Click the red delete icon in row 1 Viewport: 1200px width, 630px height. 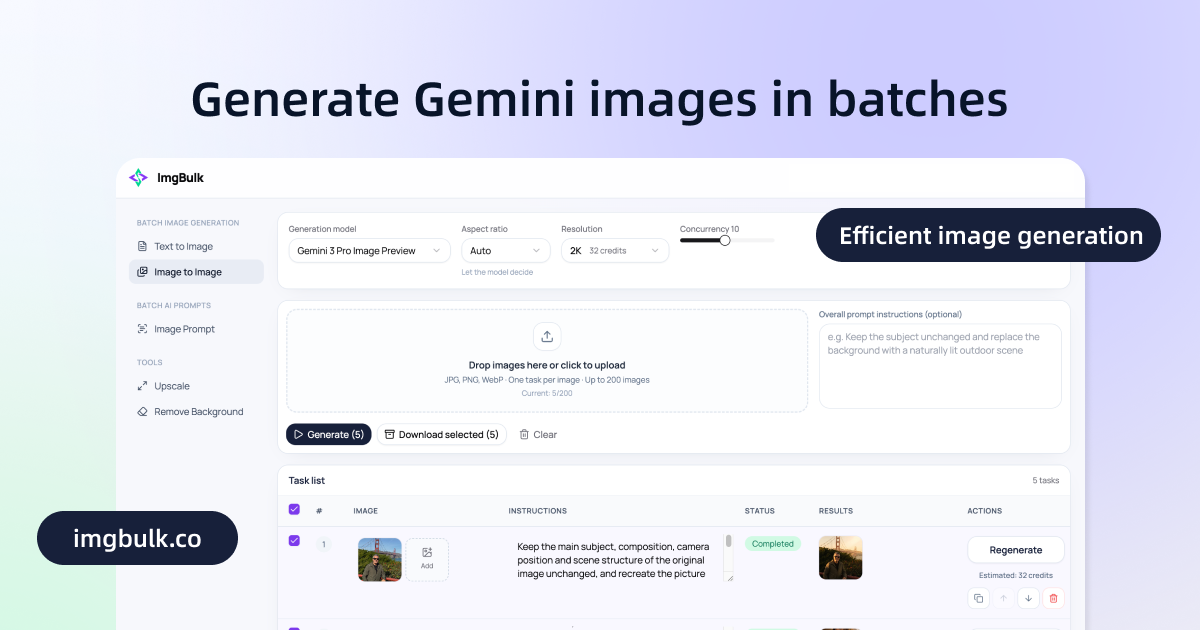coord(1053,598)
